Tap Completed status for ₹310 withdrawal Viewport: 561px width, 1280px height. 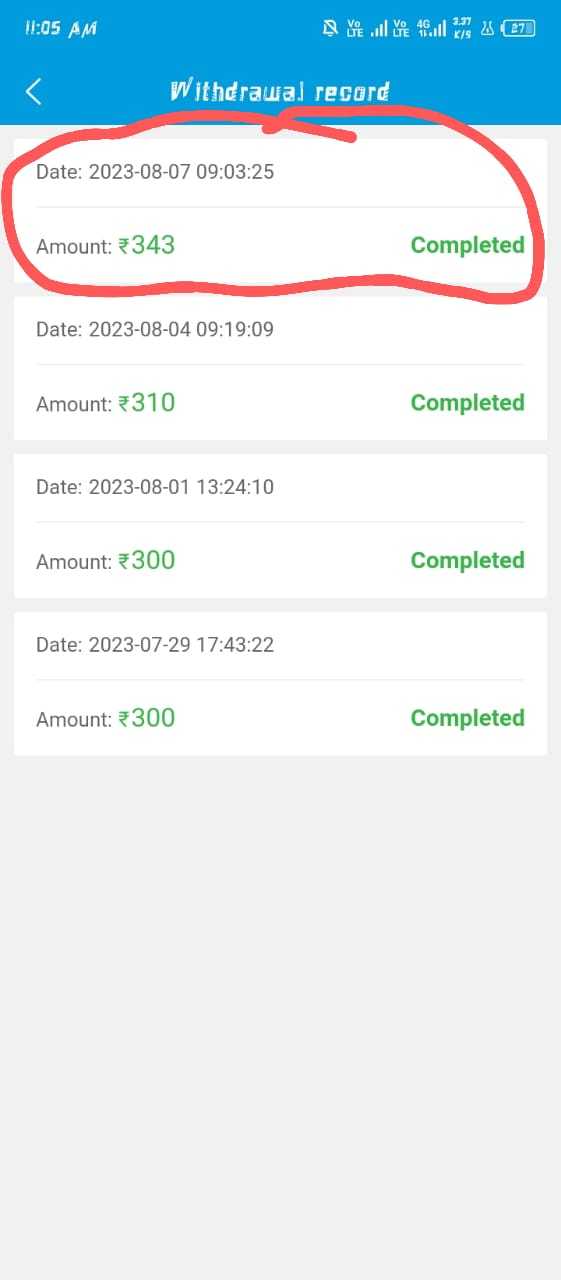467,403
